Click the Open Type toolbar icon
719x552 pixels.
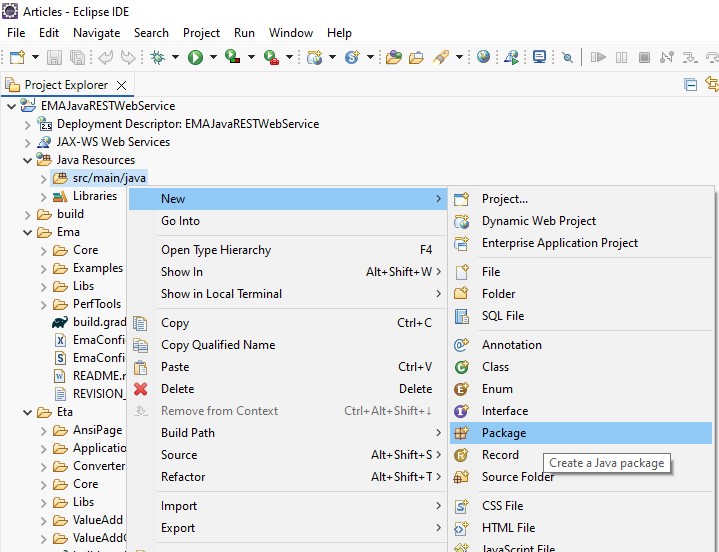tap(393, 57)
